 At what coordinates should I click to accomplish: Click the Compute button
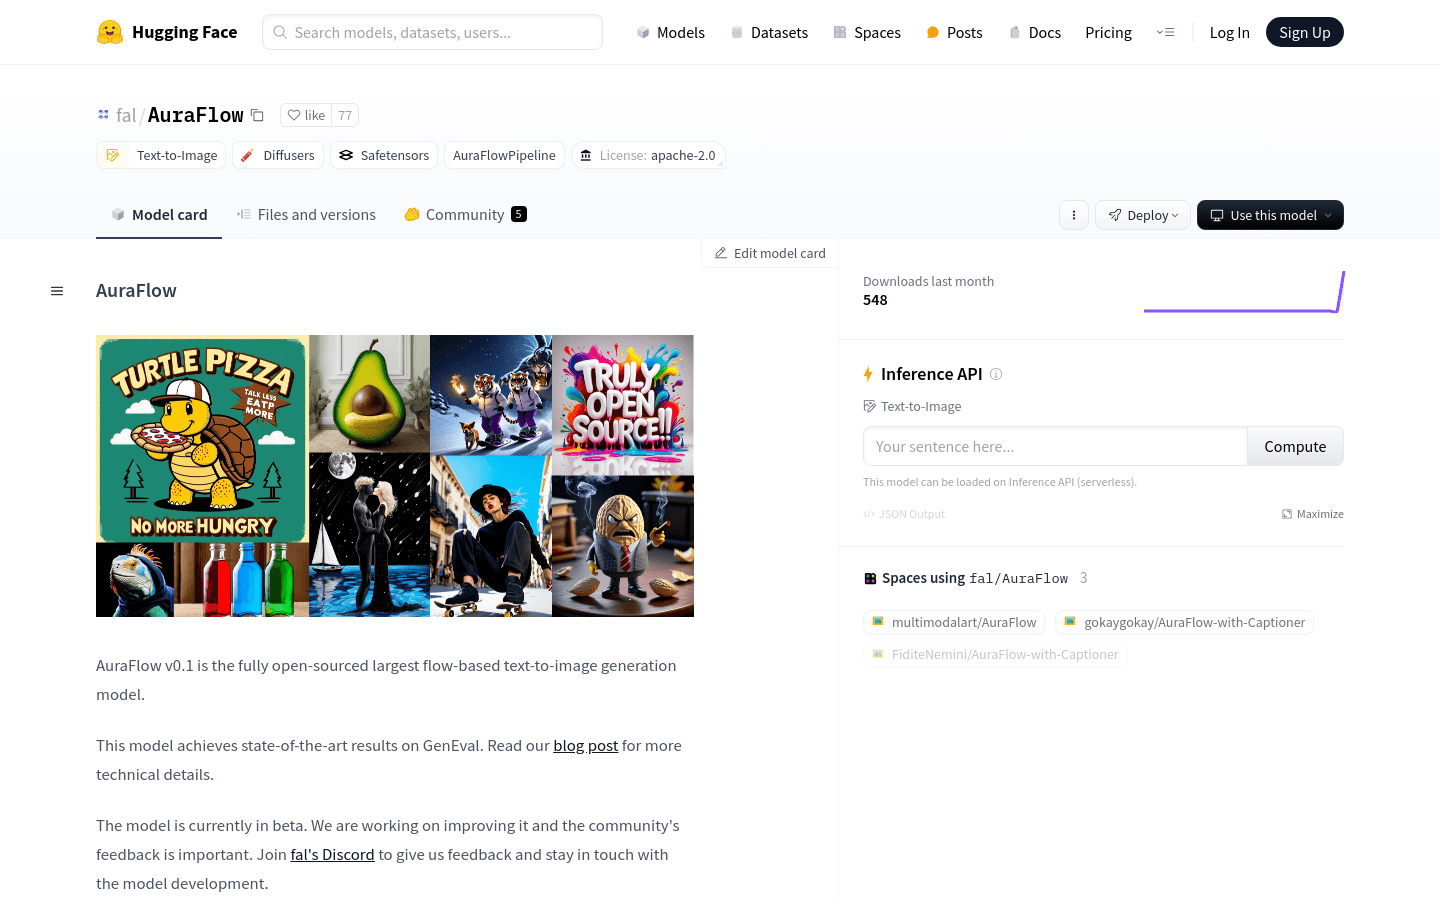1295,446
